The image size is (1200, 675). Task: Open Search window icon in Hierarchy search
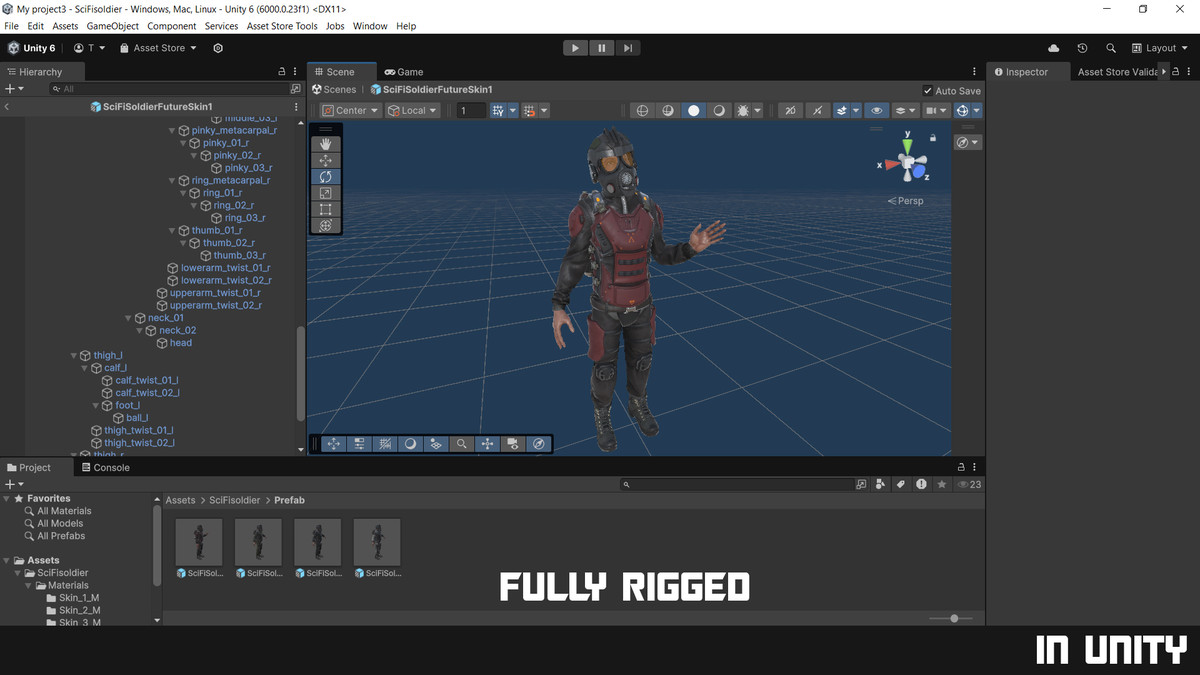point(295,89)
